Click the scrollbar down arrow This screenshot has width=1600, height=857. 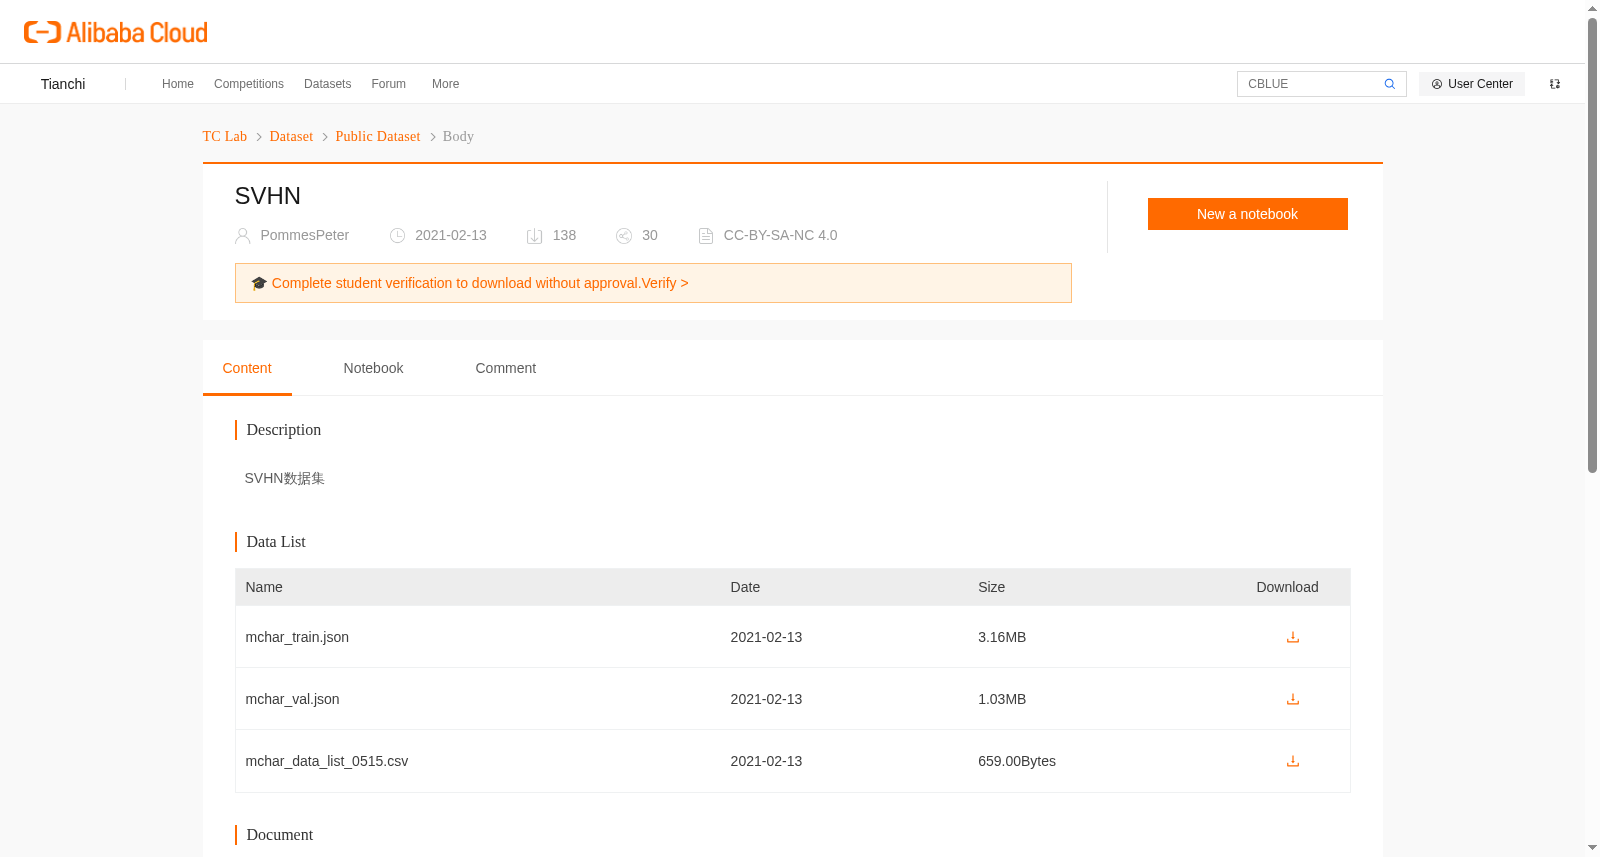point(1592,848)
